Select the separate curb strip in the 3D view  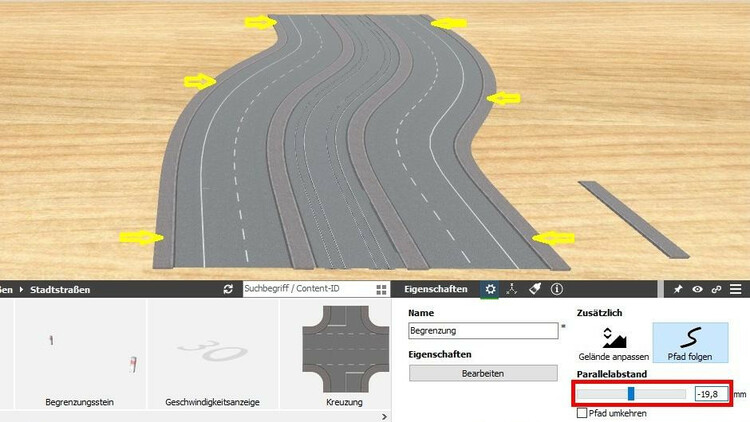coord(634,219)
